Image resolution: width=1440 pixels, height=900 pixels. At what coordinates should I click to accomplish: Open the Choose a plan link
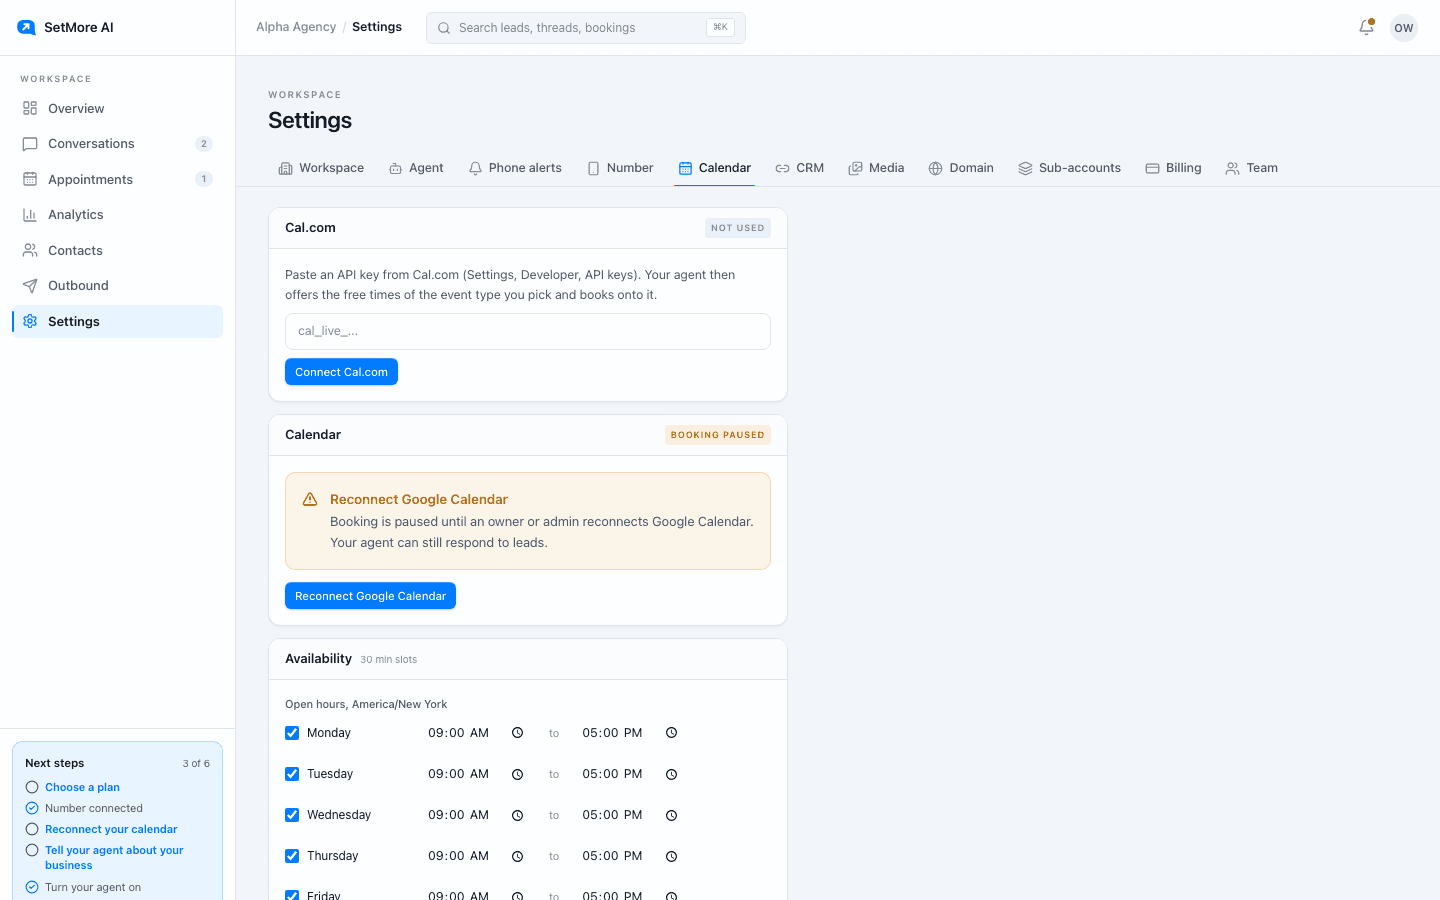point(82,787)
